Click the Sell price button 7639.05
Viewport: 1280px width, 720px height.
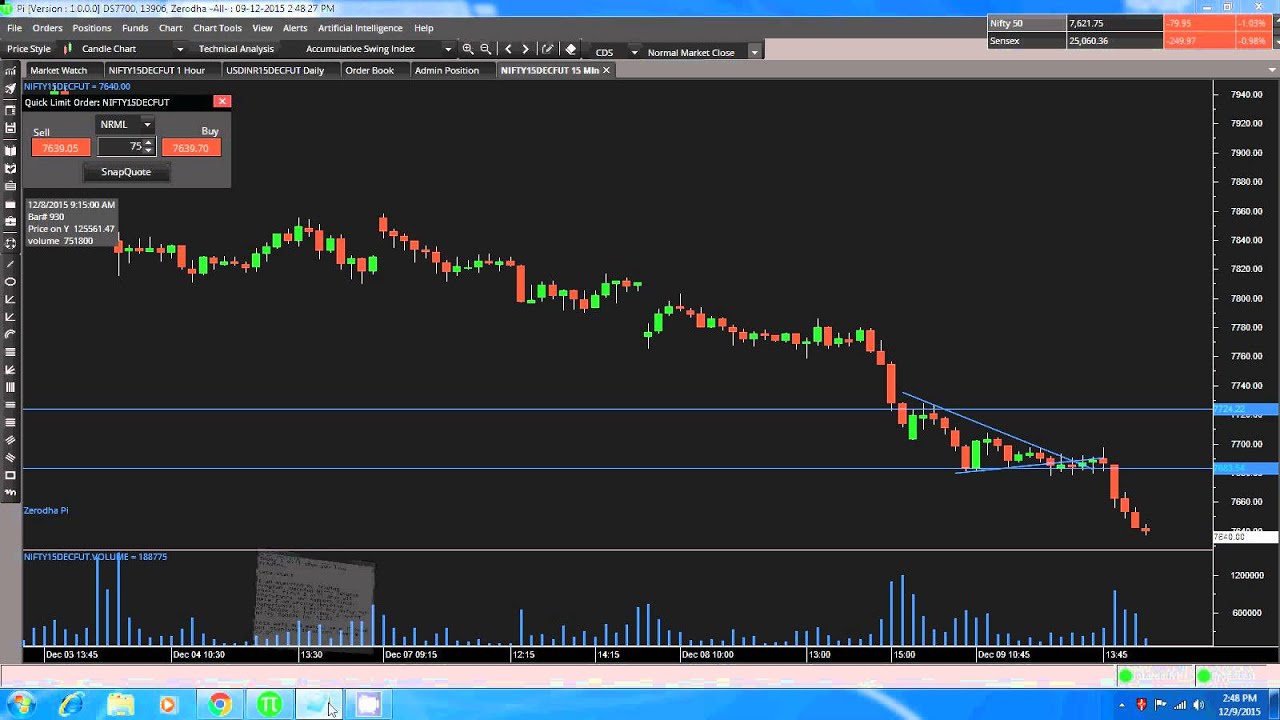point(60,148)
